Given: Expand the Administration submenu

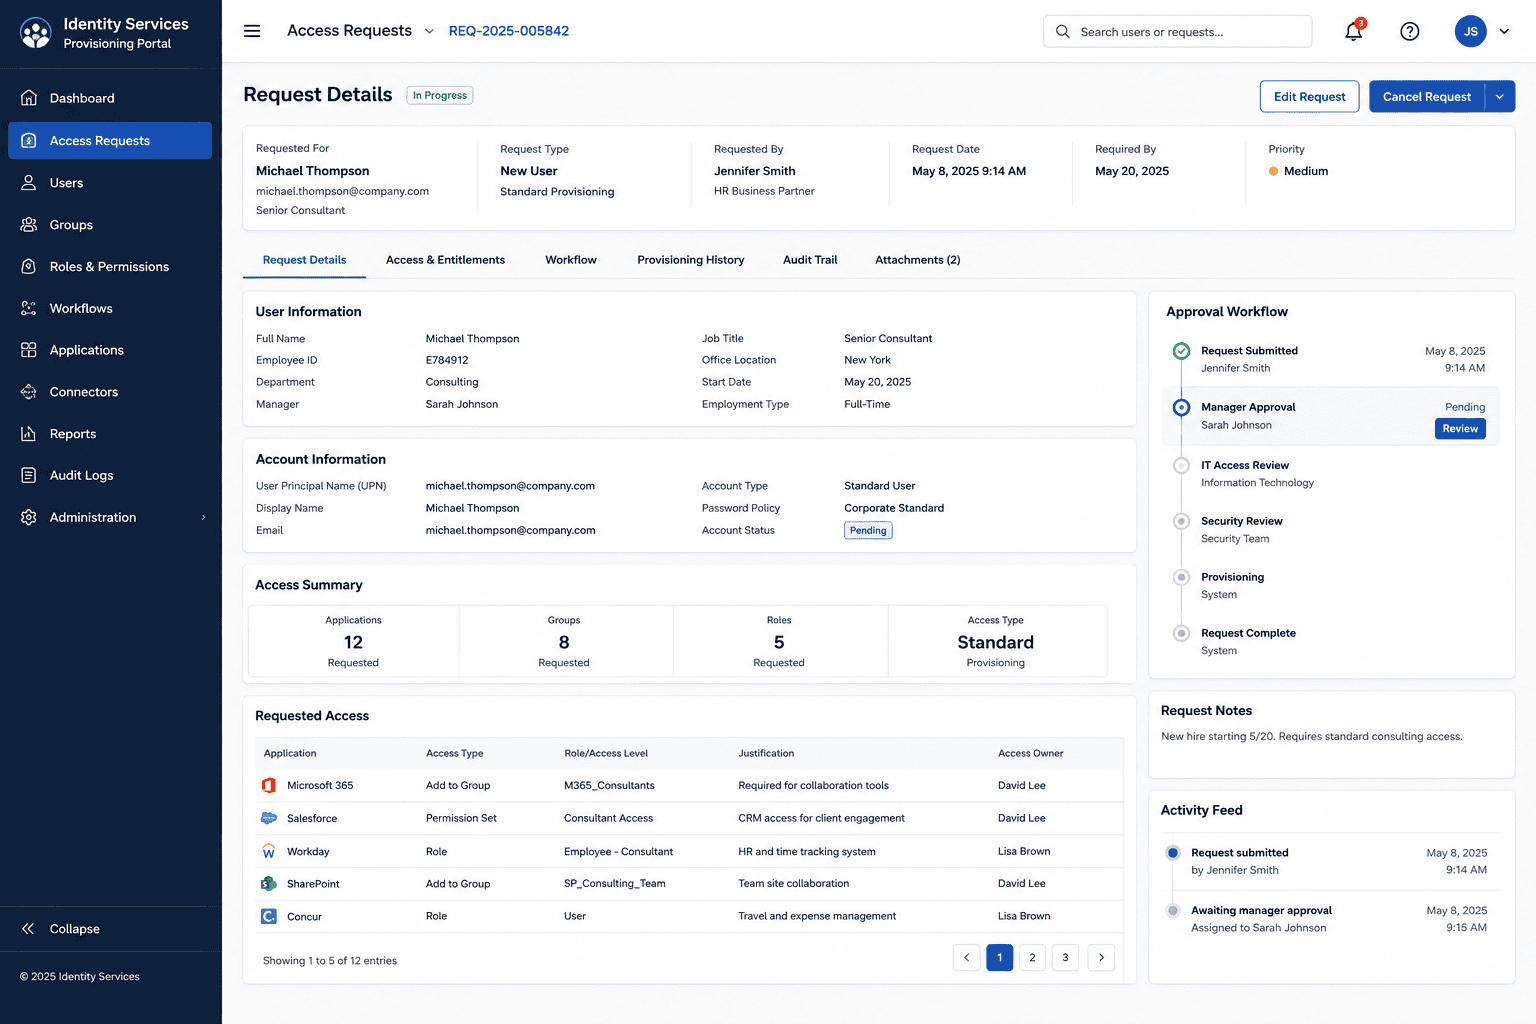Looking at the screenshot, I should (x=204, y=518).
